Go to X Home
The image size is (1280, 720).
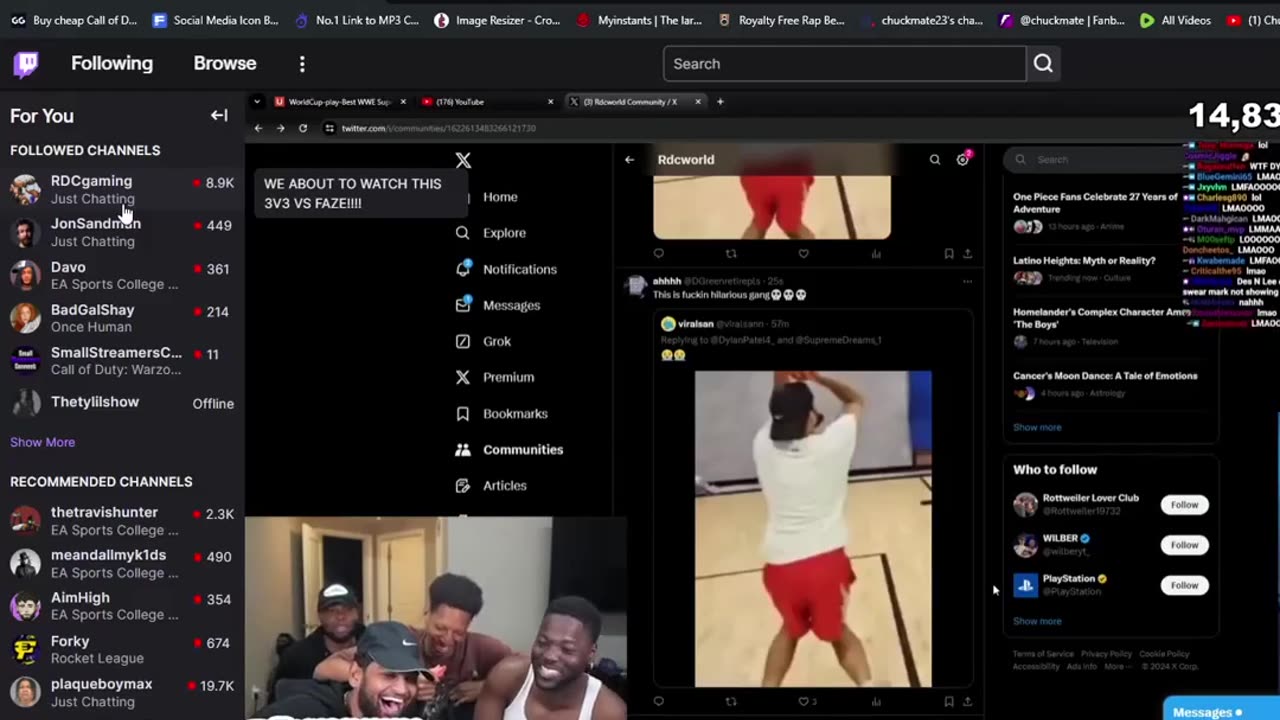[x=500, y=197]
